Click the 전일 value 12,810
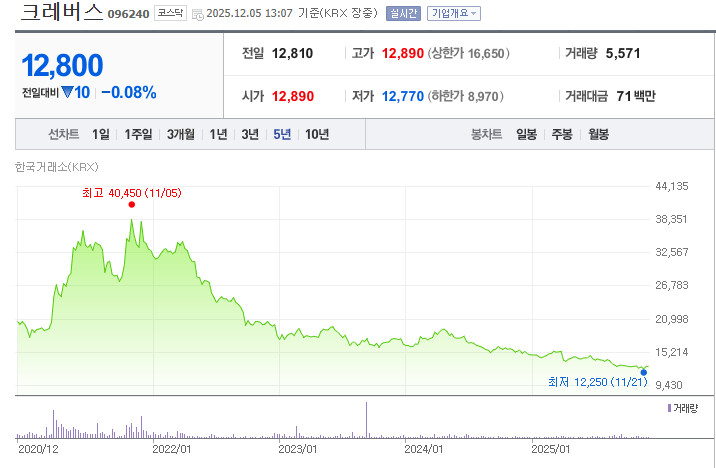 pyautogui.click(x=292, y=53)
